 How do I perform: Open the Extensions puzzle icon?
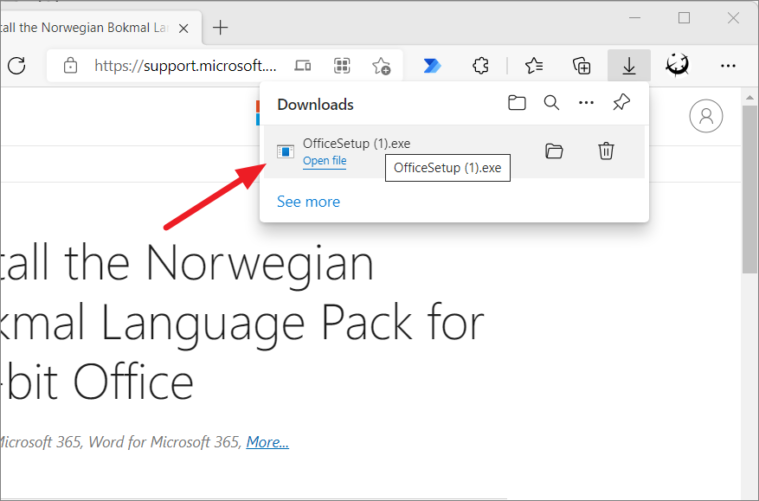480,65
